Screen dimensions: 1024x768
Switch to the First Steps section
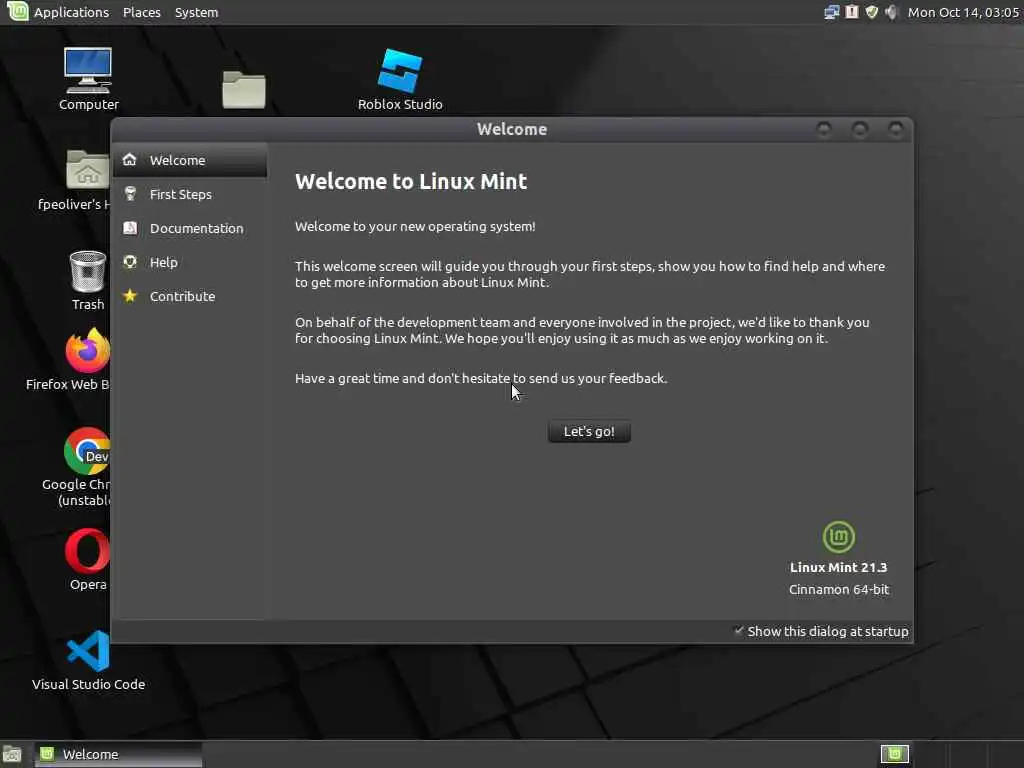190,194
